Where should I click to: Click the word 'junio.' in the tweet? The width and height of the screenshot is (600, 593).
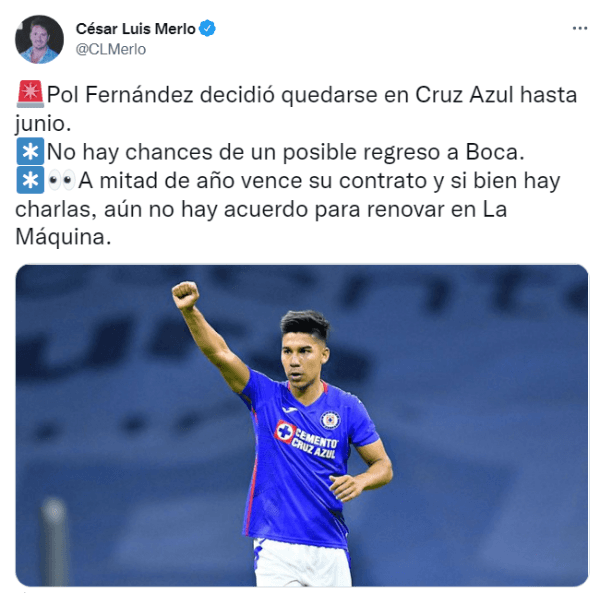43,124
